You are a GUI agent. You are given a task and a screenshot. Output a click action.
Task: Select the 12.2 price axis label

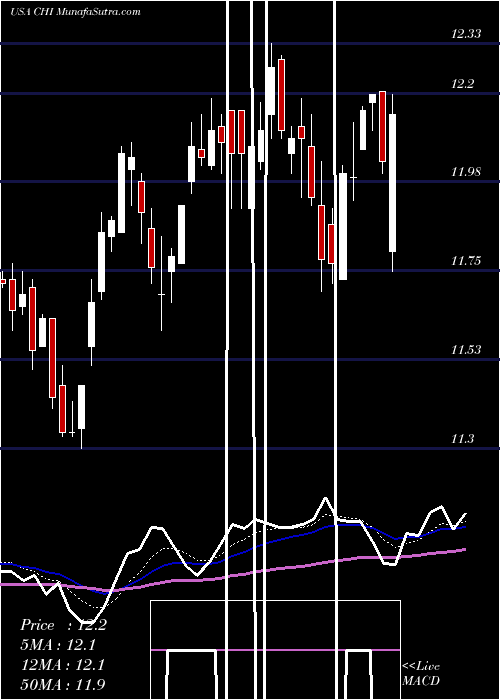(x=462, y=83)
